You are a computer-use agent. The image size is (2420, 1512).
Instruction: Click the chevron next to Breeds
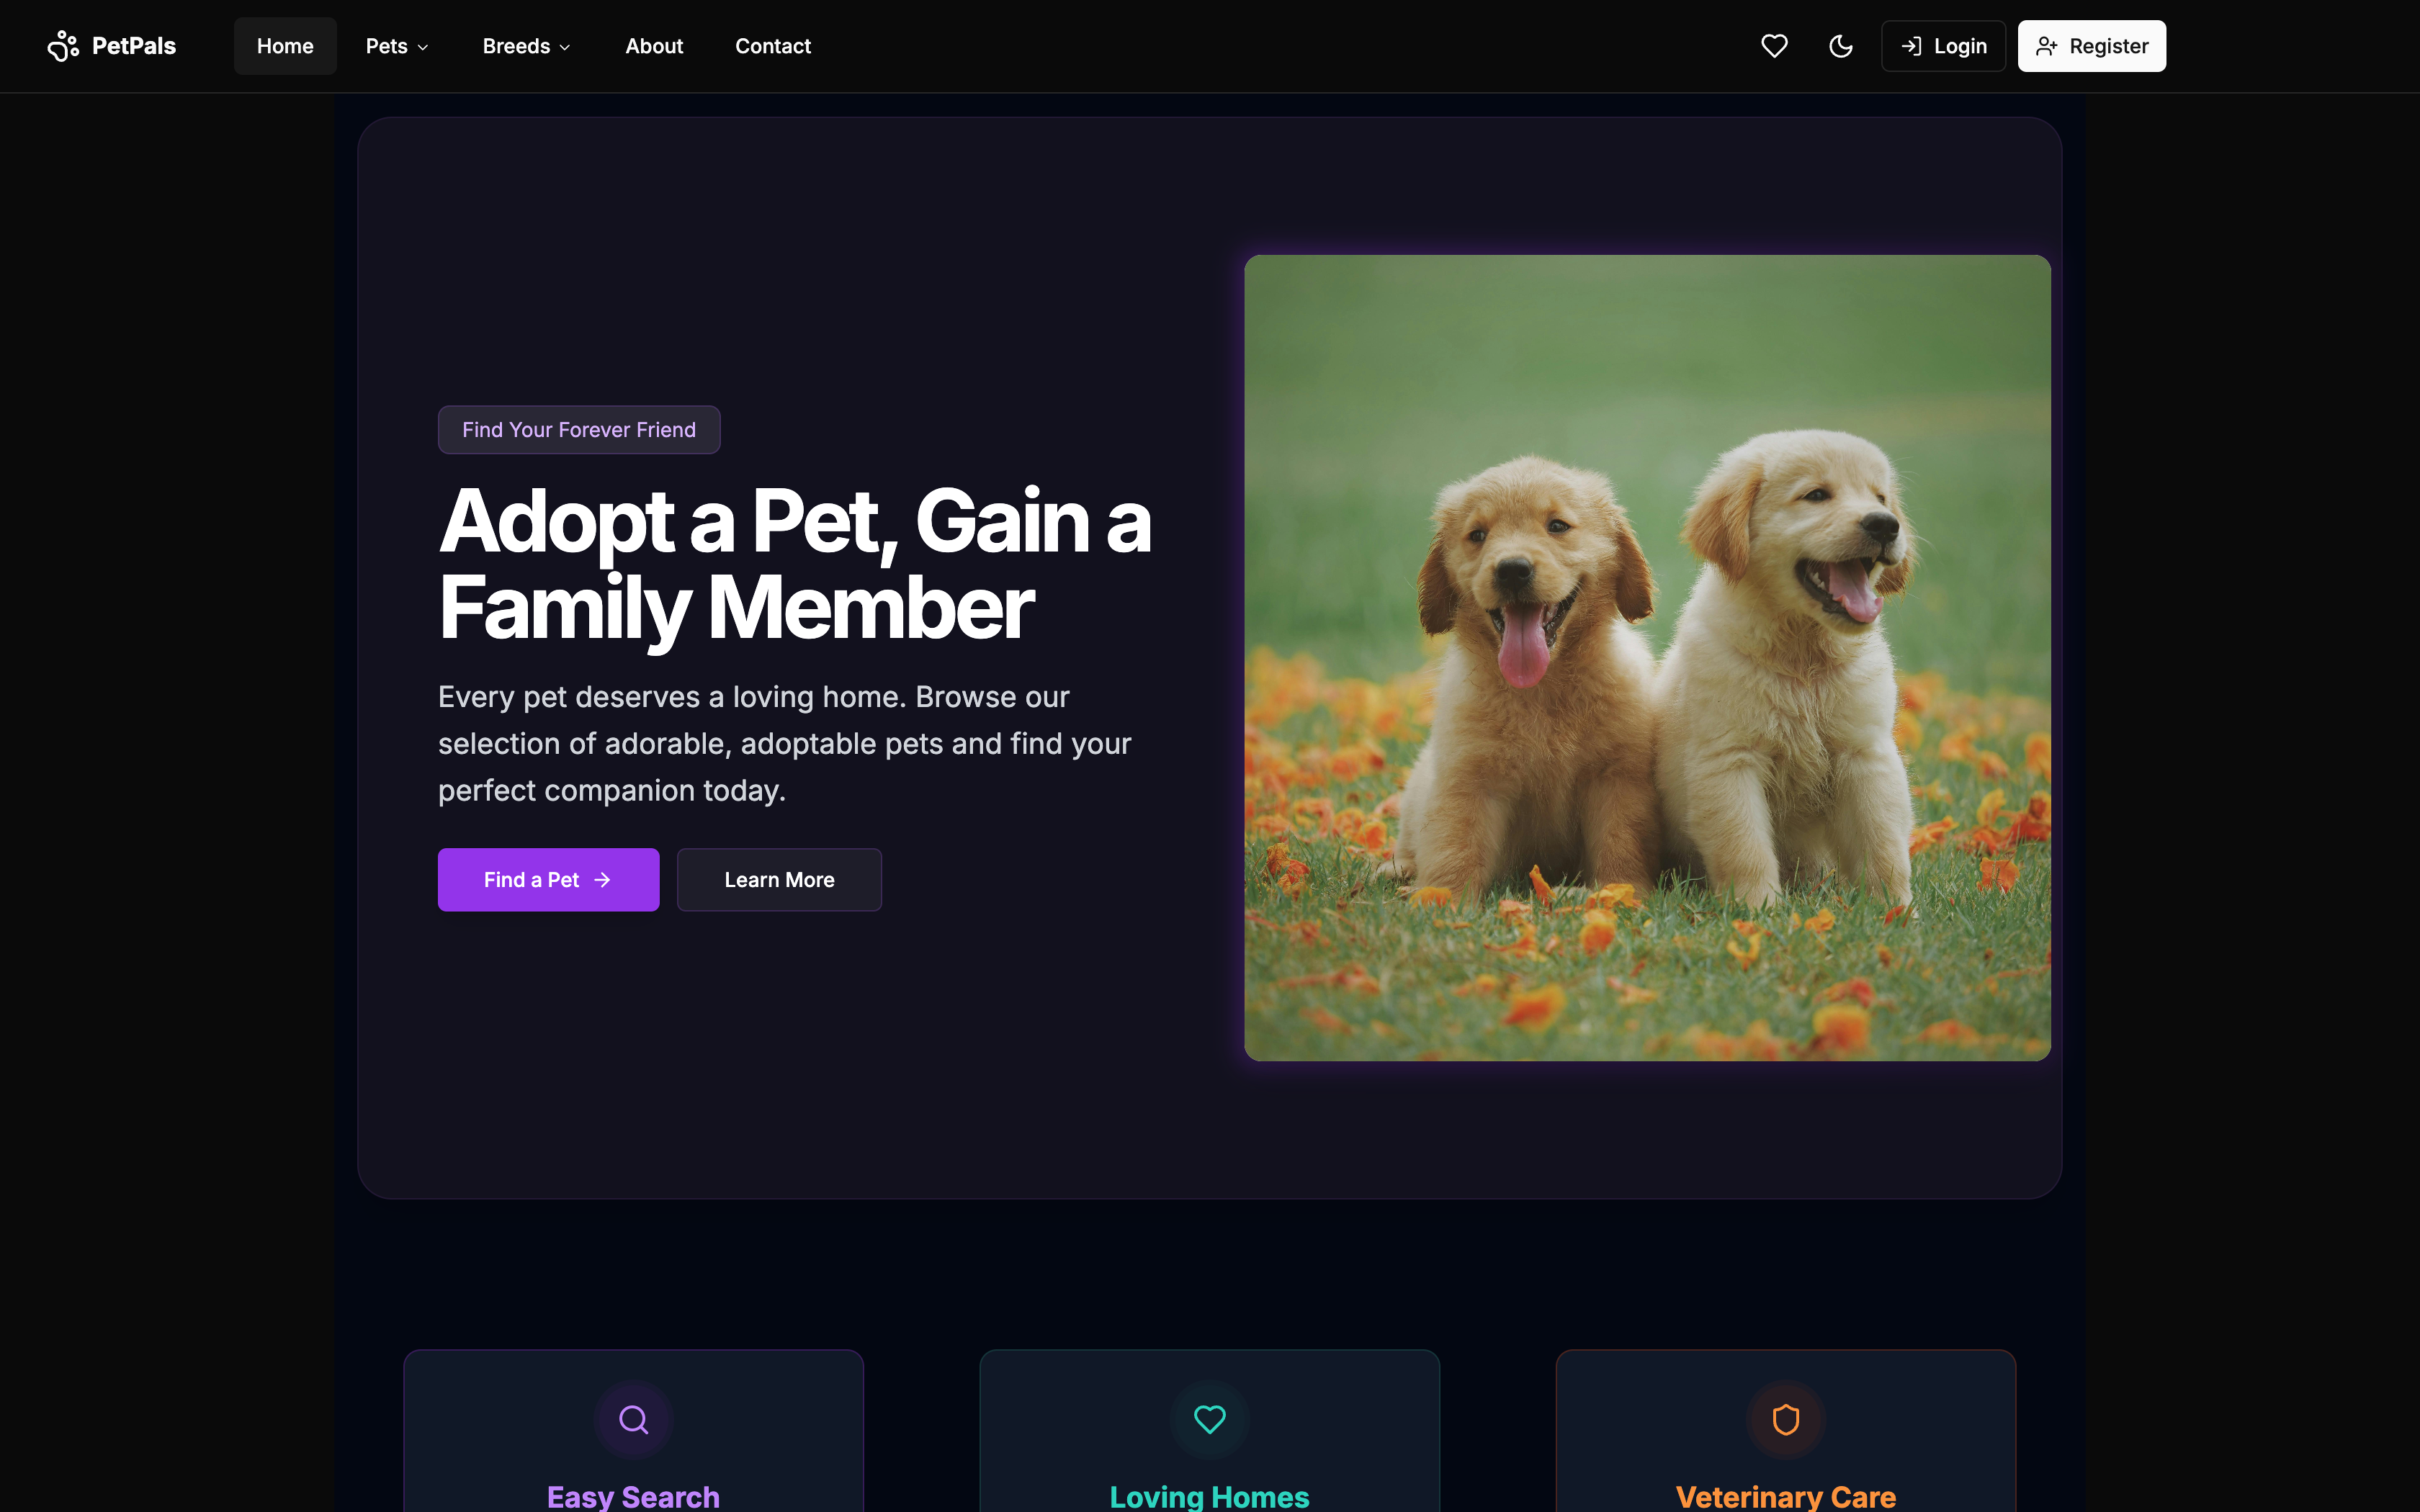pyautogui.click(x=565, y=47)
